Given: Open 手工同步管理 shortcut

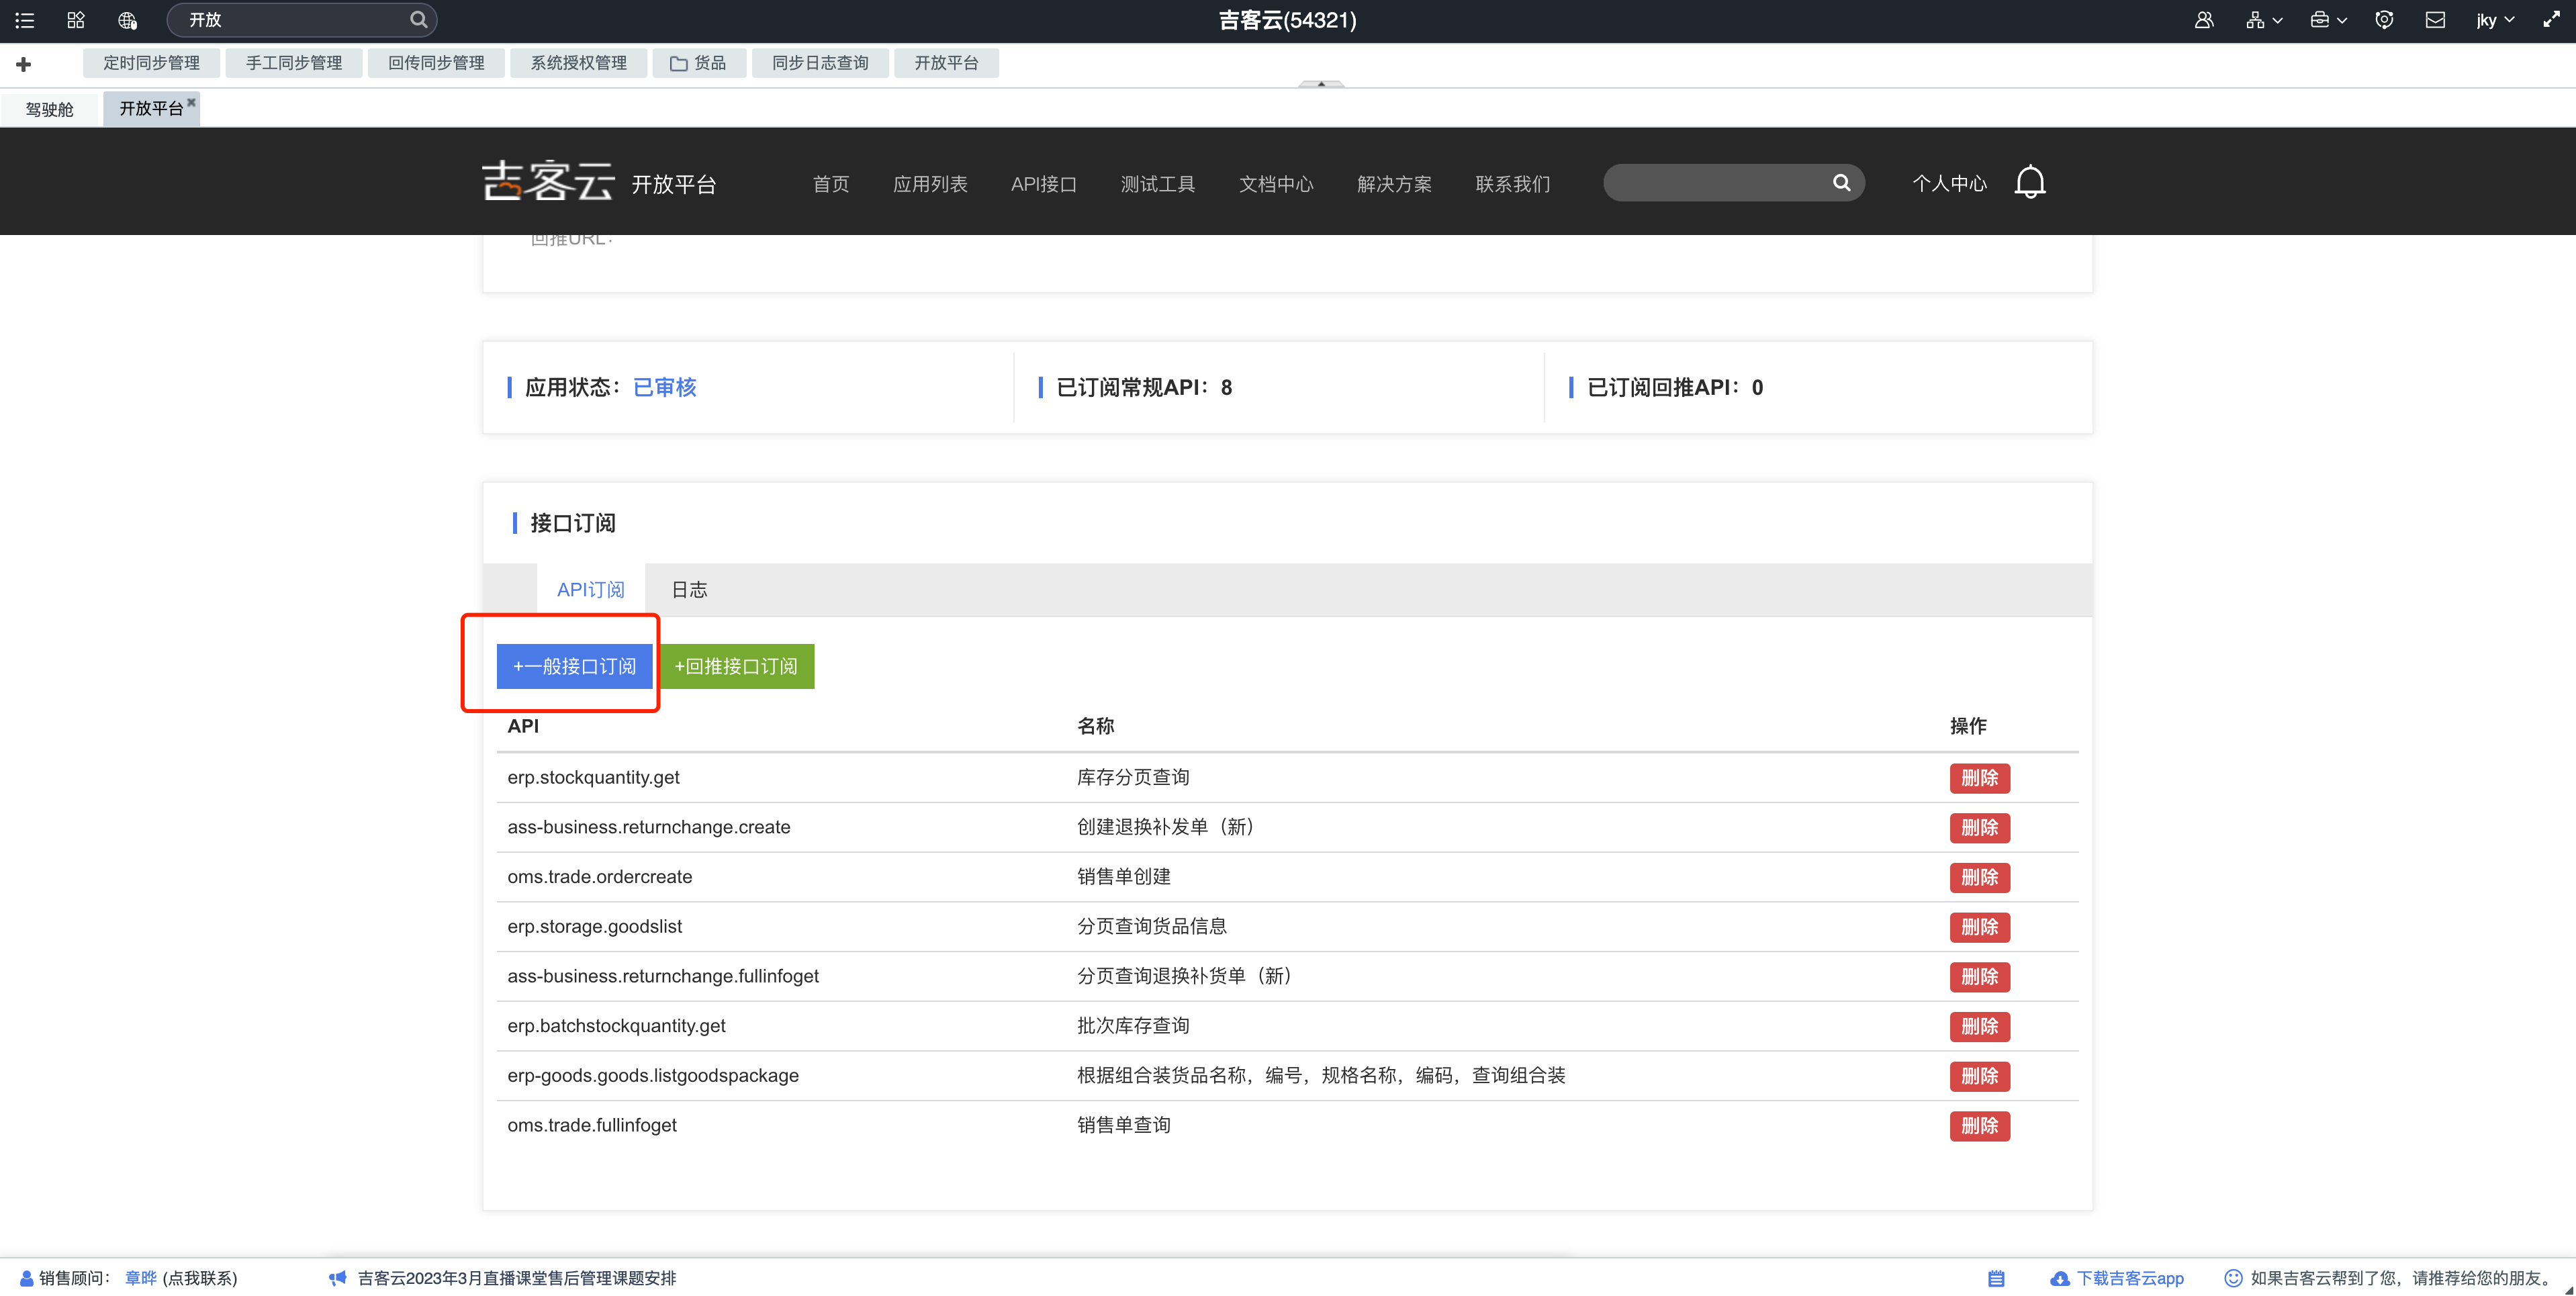Looking at the screenshot, I should pyautogui.click(x=294, y=63).
